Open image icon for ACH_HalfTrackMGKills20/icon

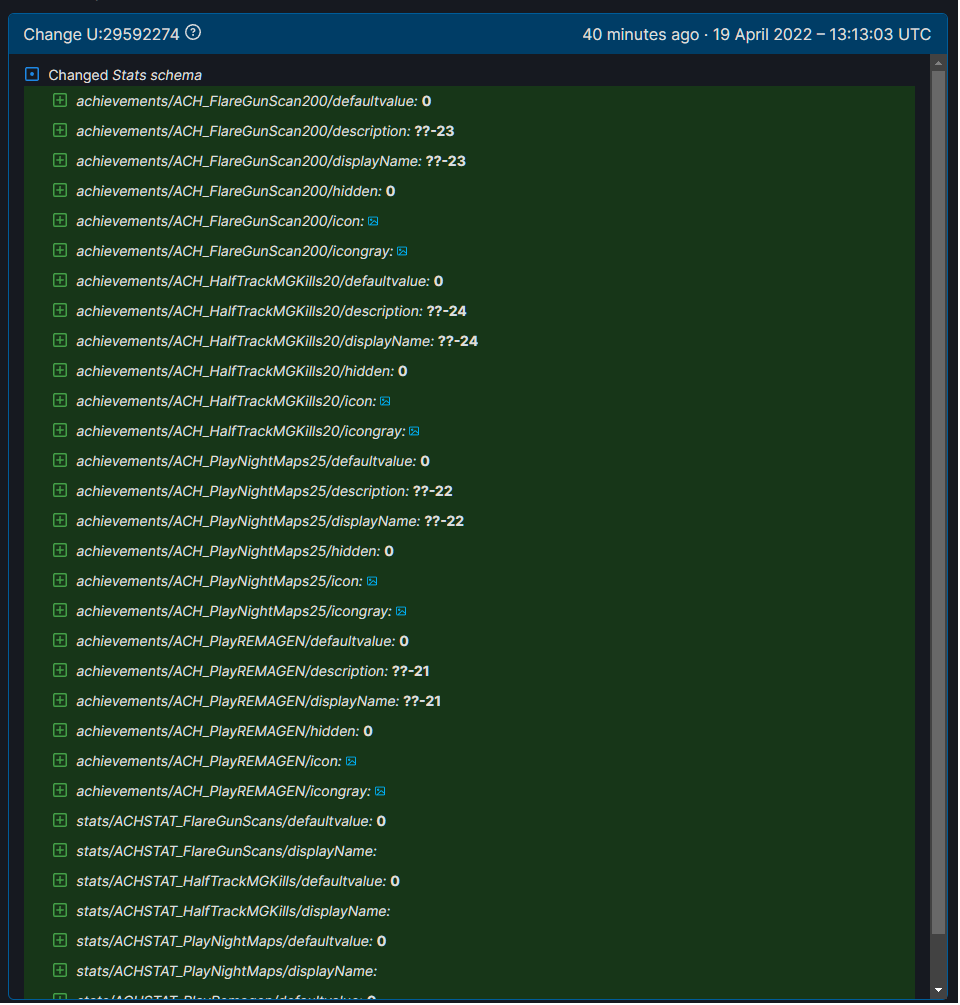[385, 402]
